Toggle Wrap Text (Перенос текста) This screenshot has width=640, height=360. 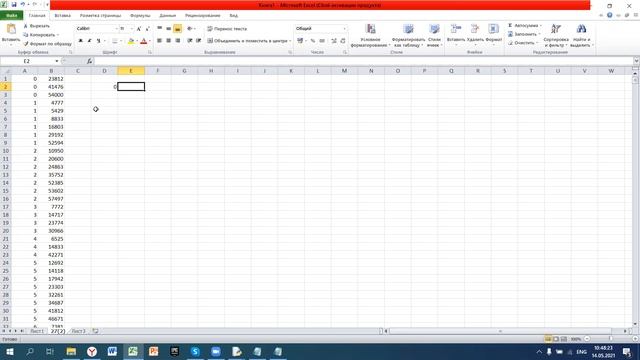(x=227, y=29)
